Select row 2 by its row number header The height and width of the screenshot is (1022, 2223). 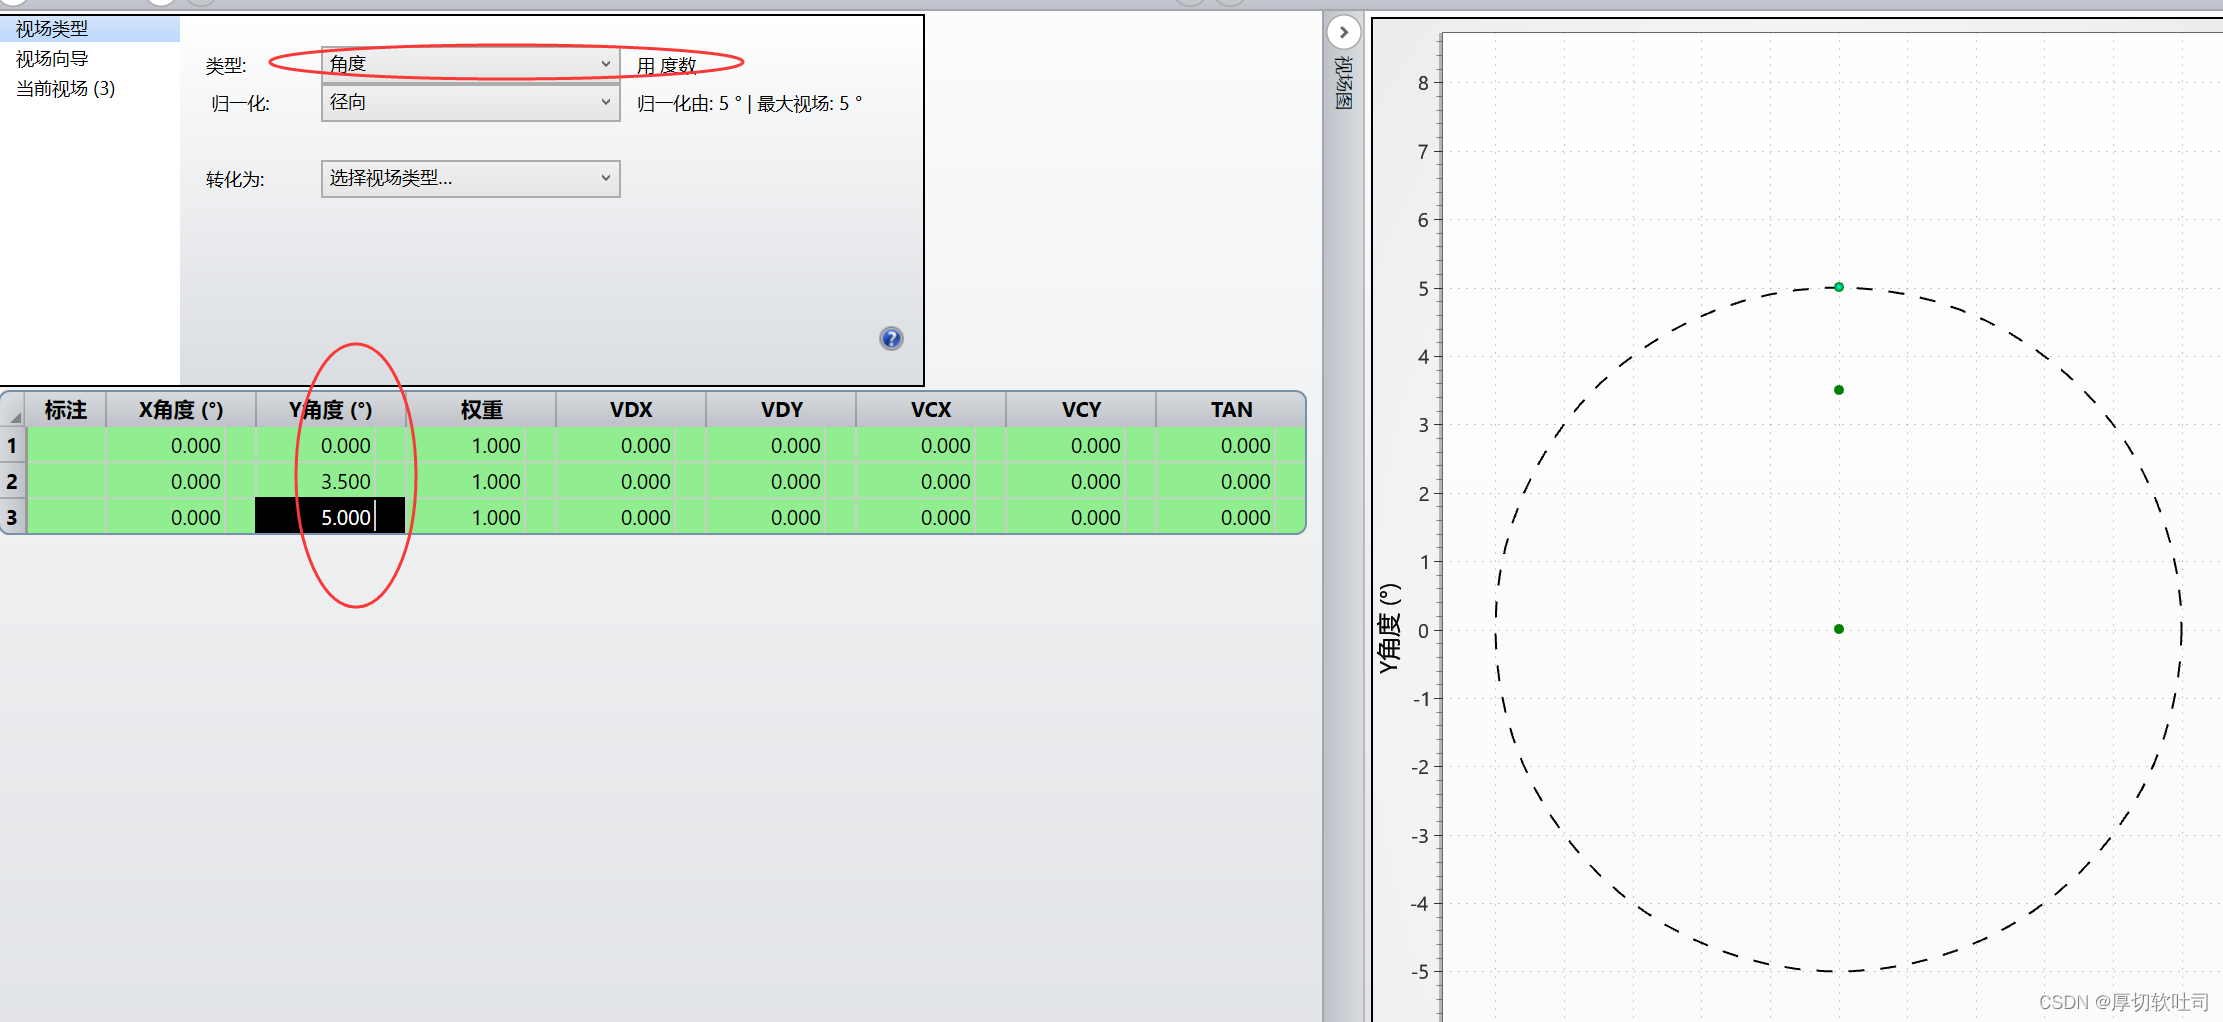click(x=13, y=482)
